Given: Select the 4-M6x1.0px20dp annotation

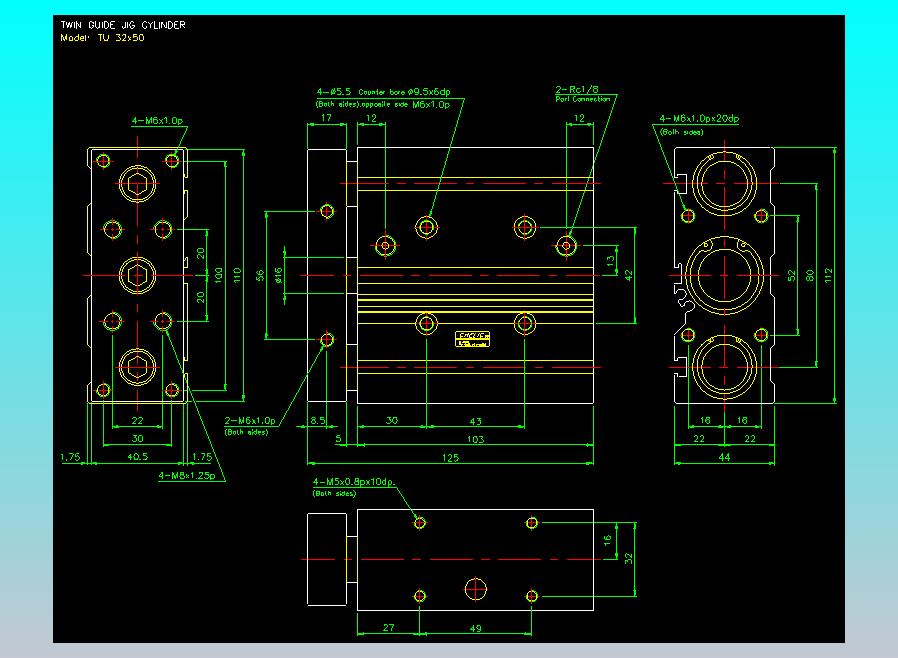Looking at the screenshot, I should pos(698,119).
